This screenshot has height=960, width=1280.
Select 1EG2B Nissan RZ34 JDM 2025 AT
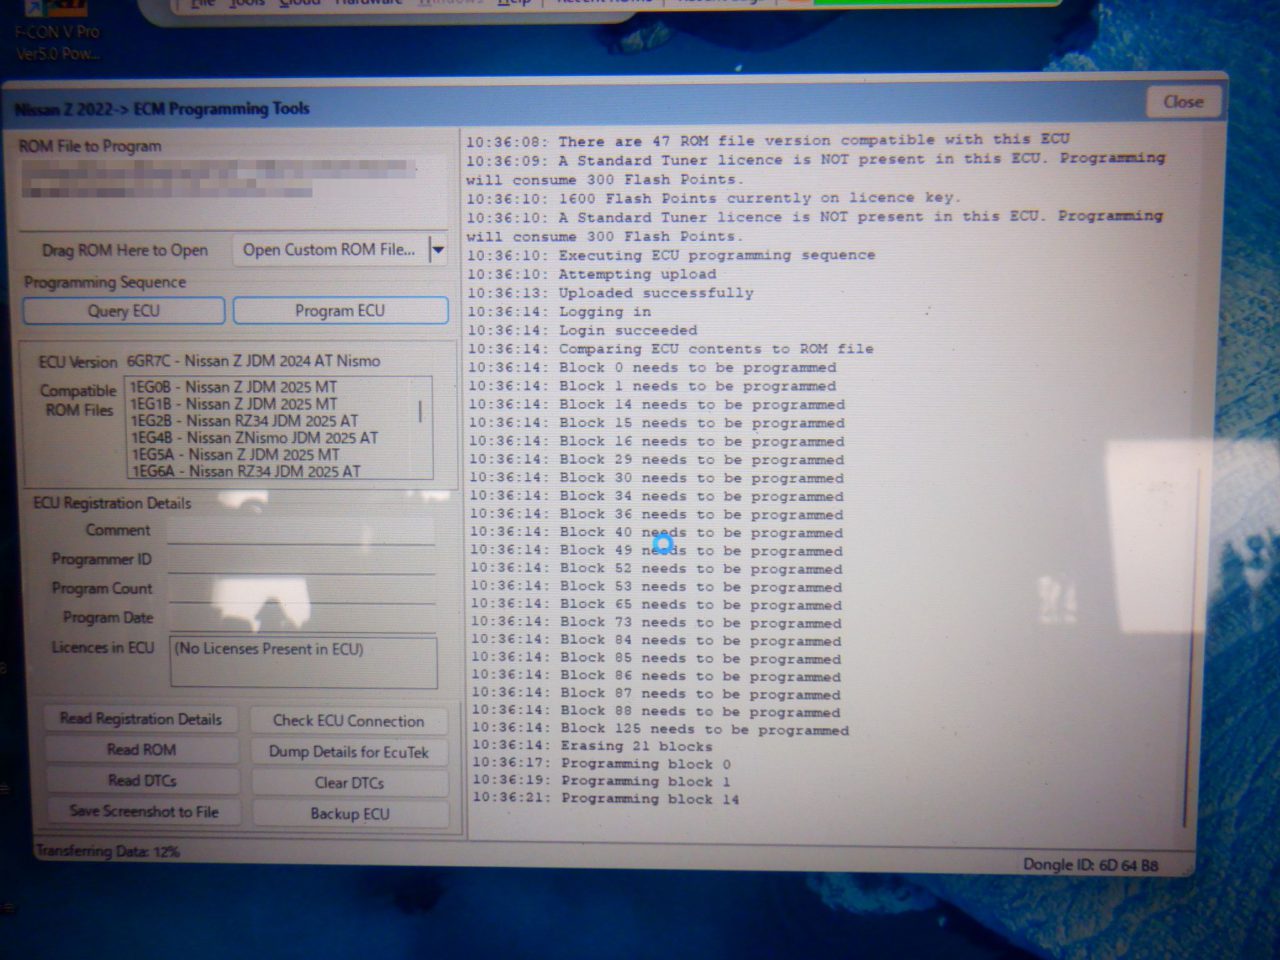point(244,421)
